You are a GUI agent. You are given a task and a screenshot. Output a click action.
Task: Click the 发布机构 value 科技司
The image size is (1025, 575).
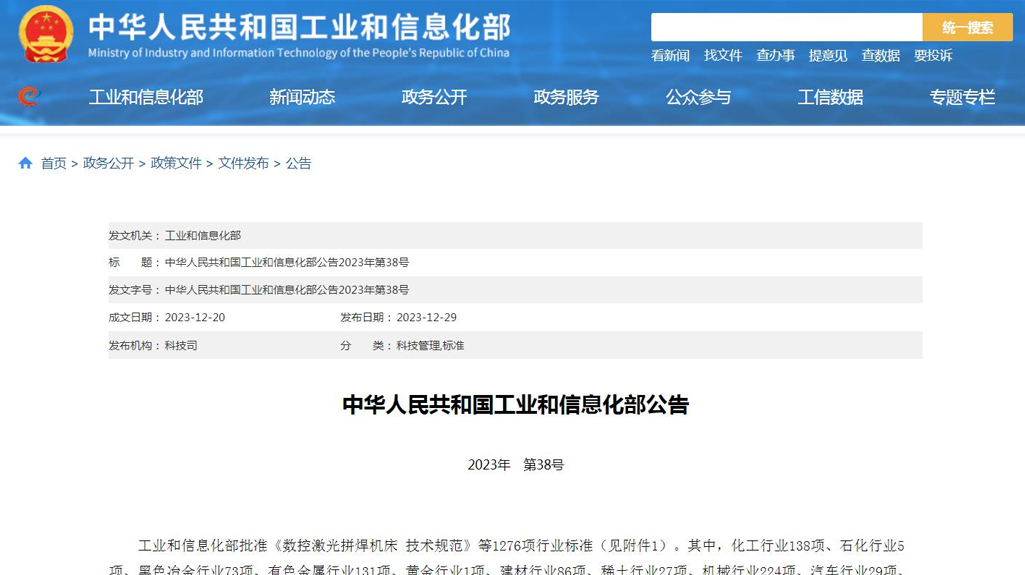click(x=181, y=345)
